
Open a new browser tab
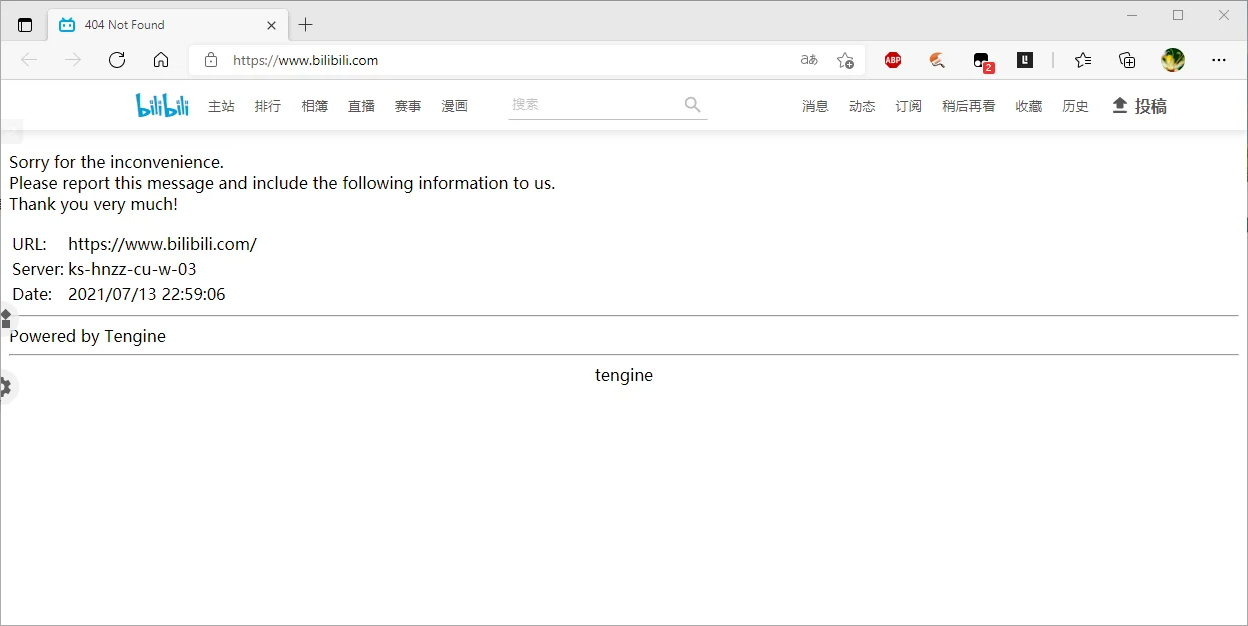306,25
